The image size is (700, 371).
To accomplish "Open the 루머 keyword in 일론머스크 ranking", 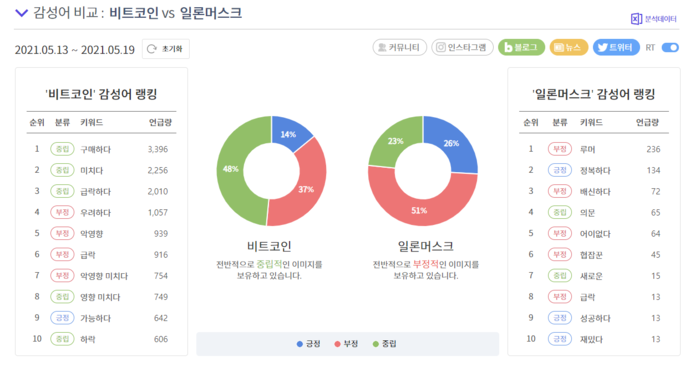I will click(x=588, y=149).
